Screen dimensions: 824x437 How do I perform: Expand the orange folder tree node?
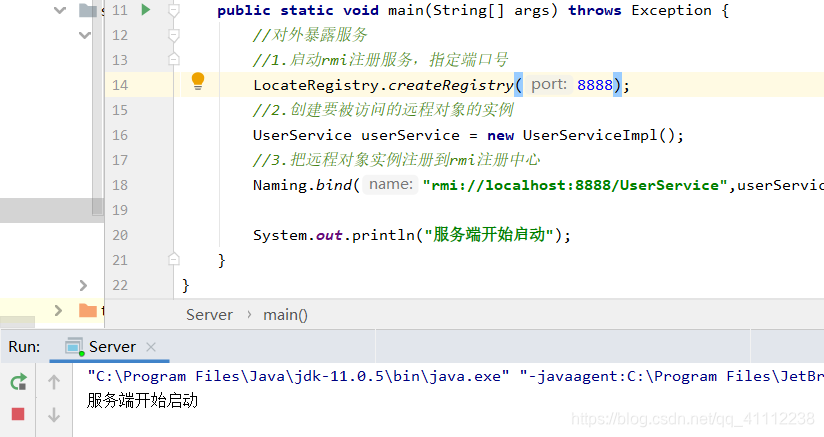click(x=58, y=310)
